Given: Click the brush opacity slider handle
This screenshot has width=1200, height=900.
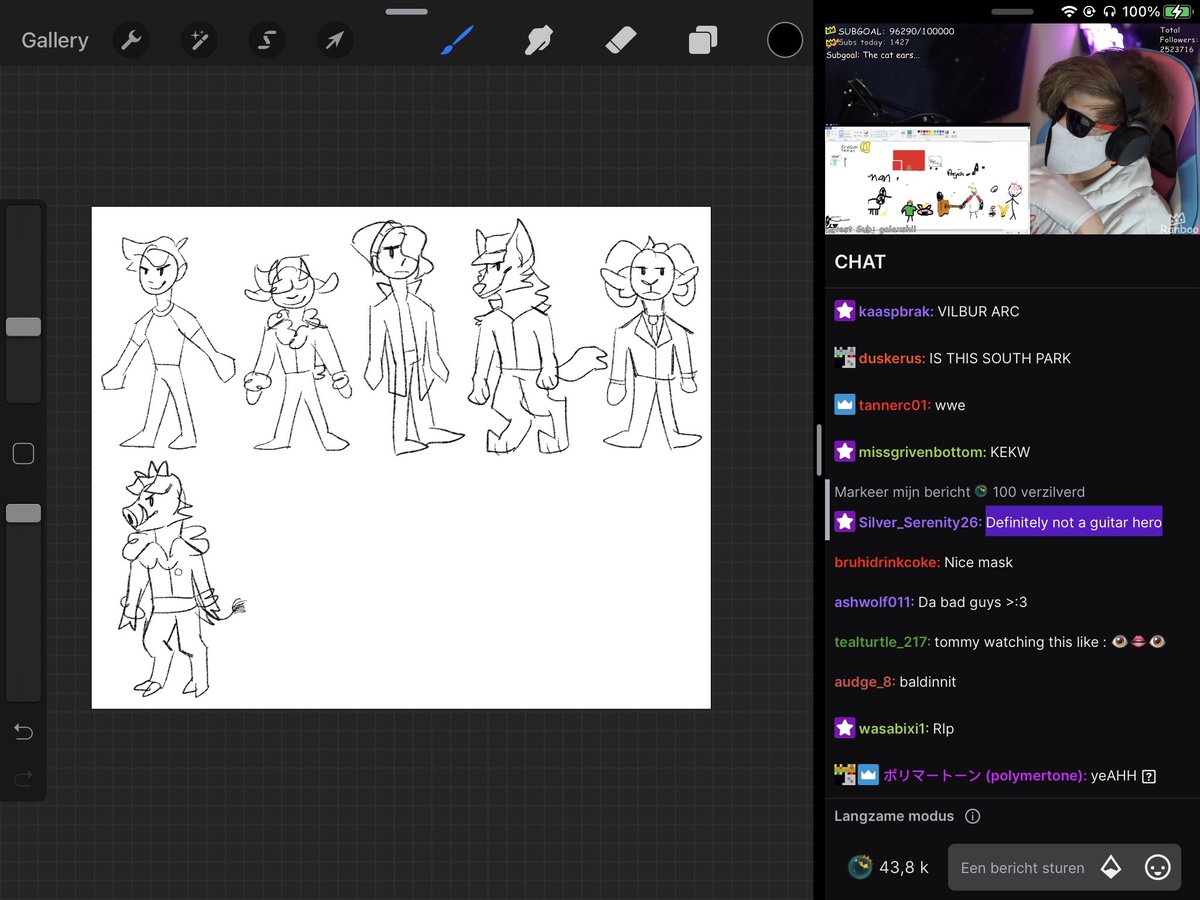Looking at the screenshot, I should [x=23, y=513].
